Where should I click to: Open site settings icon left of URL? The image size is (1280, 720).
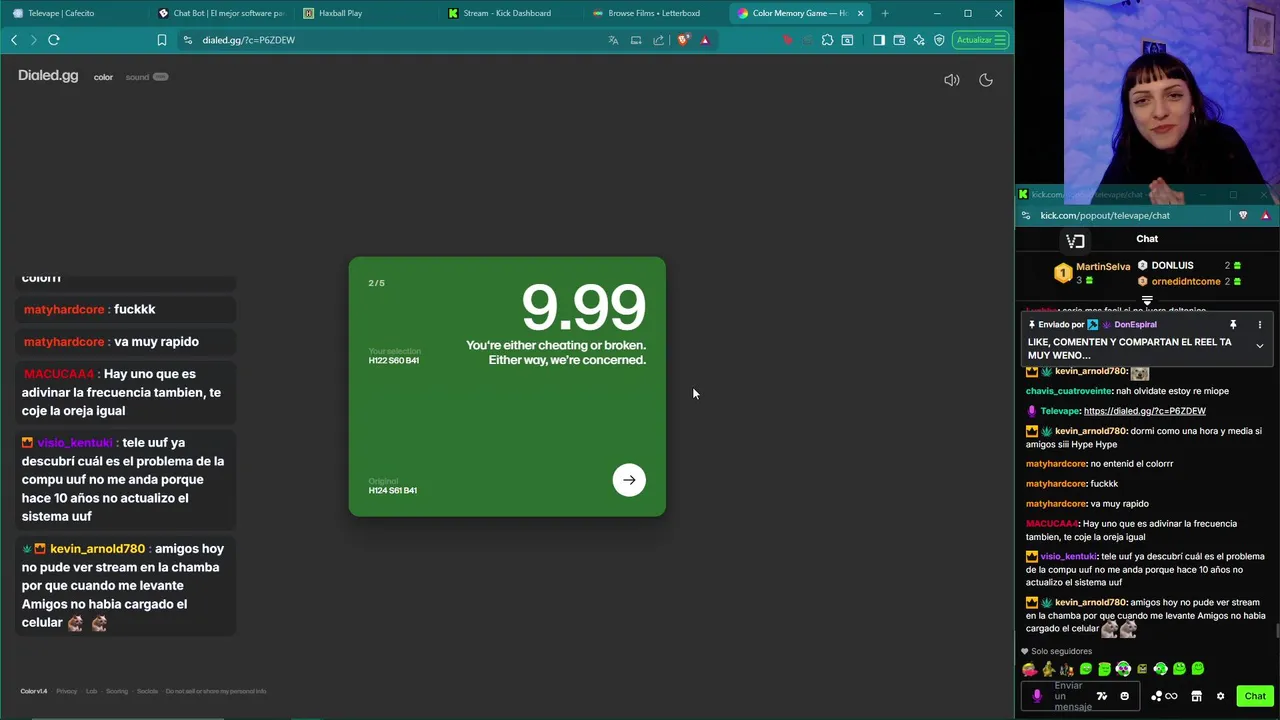(x=188, y=40)
